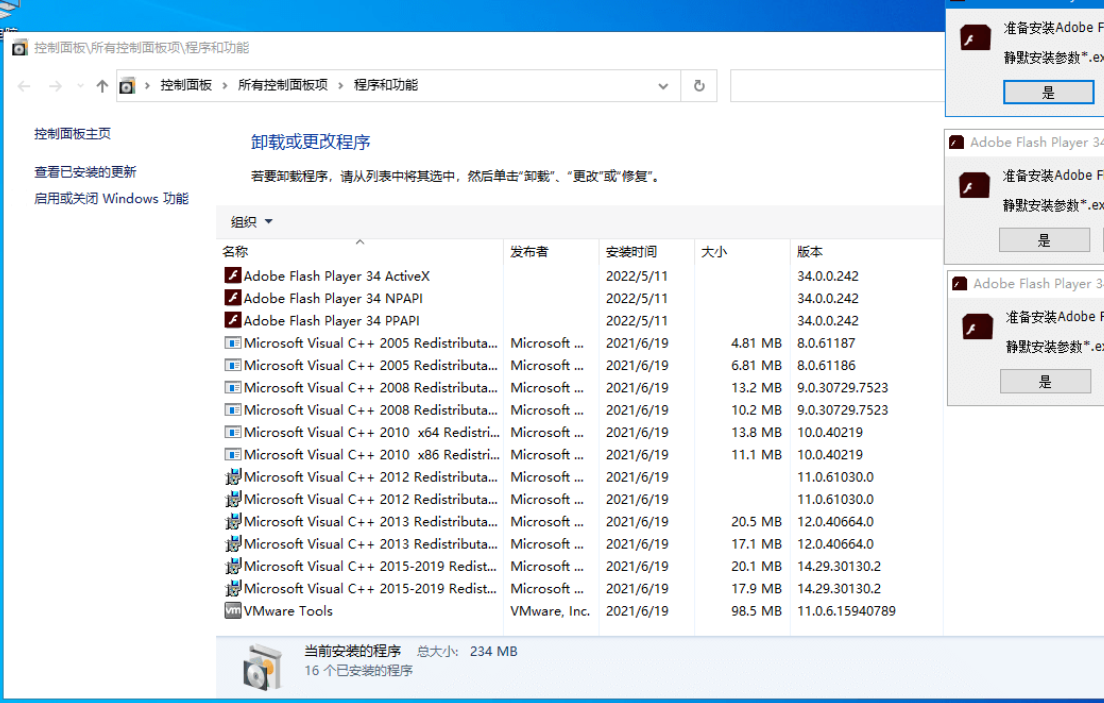
Task: Expand the chevron after the 所有控制面板项 breadcrumb
Action: pos(341,86)
